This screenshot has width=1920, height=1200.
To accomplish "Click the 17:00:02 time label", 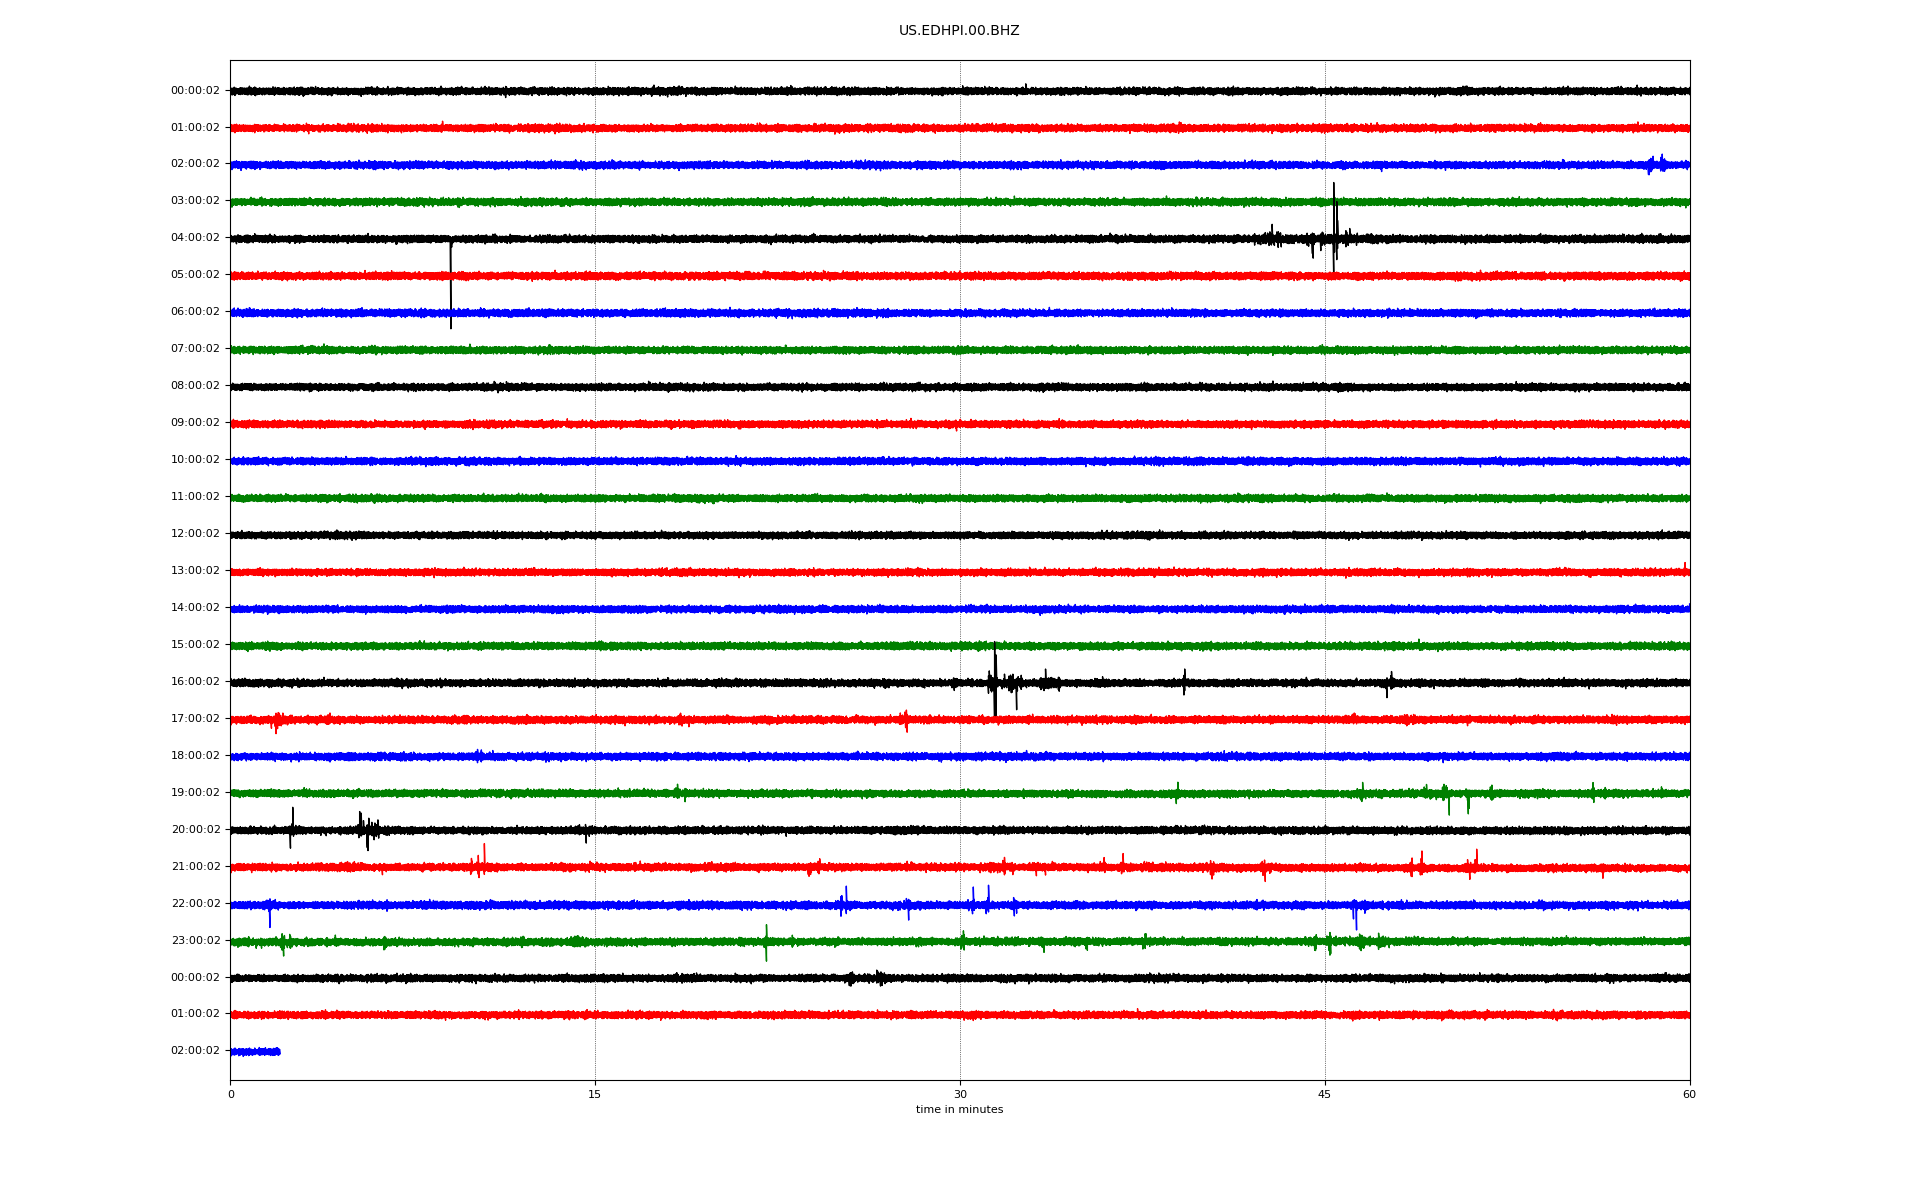I will pyautogui.click(x=195, y=719).
